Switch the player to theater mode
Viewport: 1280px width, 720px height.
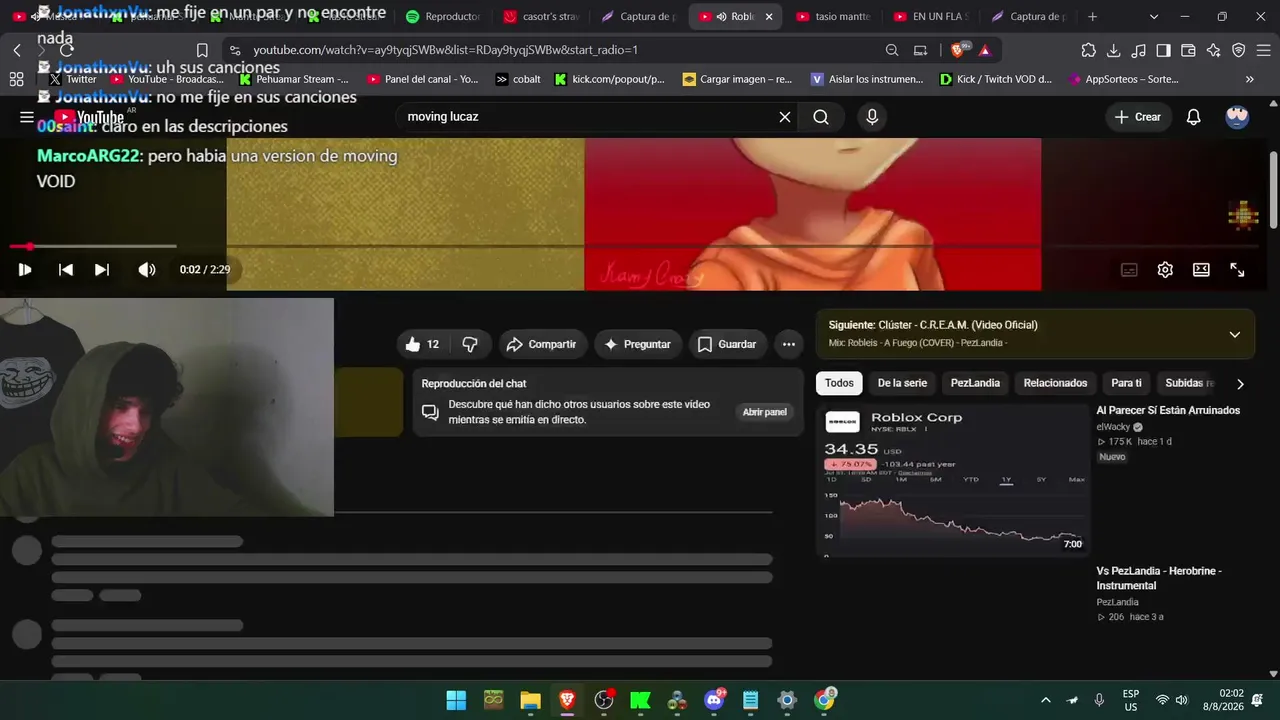(x=1201, y=270)
